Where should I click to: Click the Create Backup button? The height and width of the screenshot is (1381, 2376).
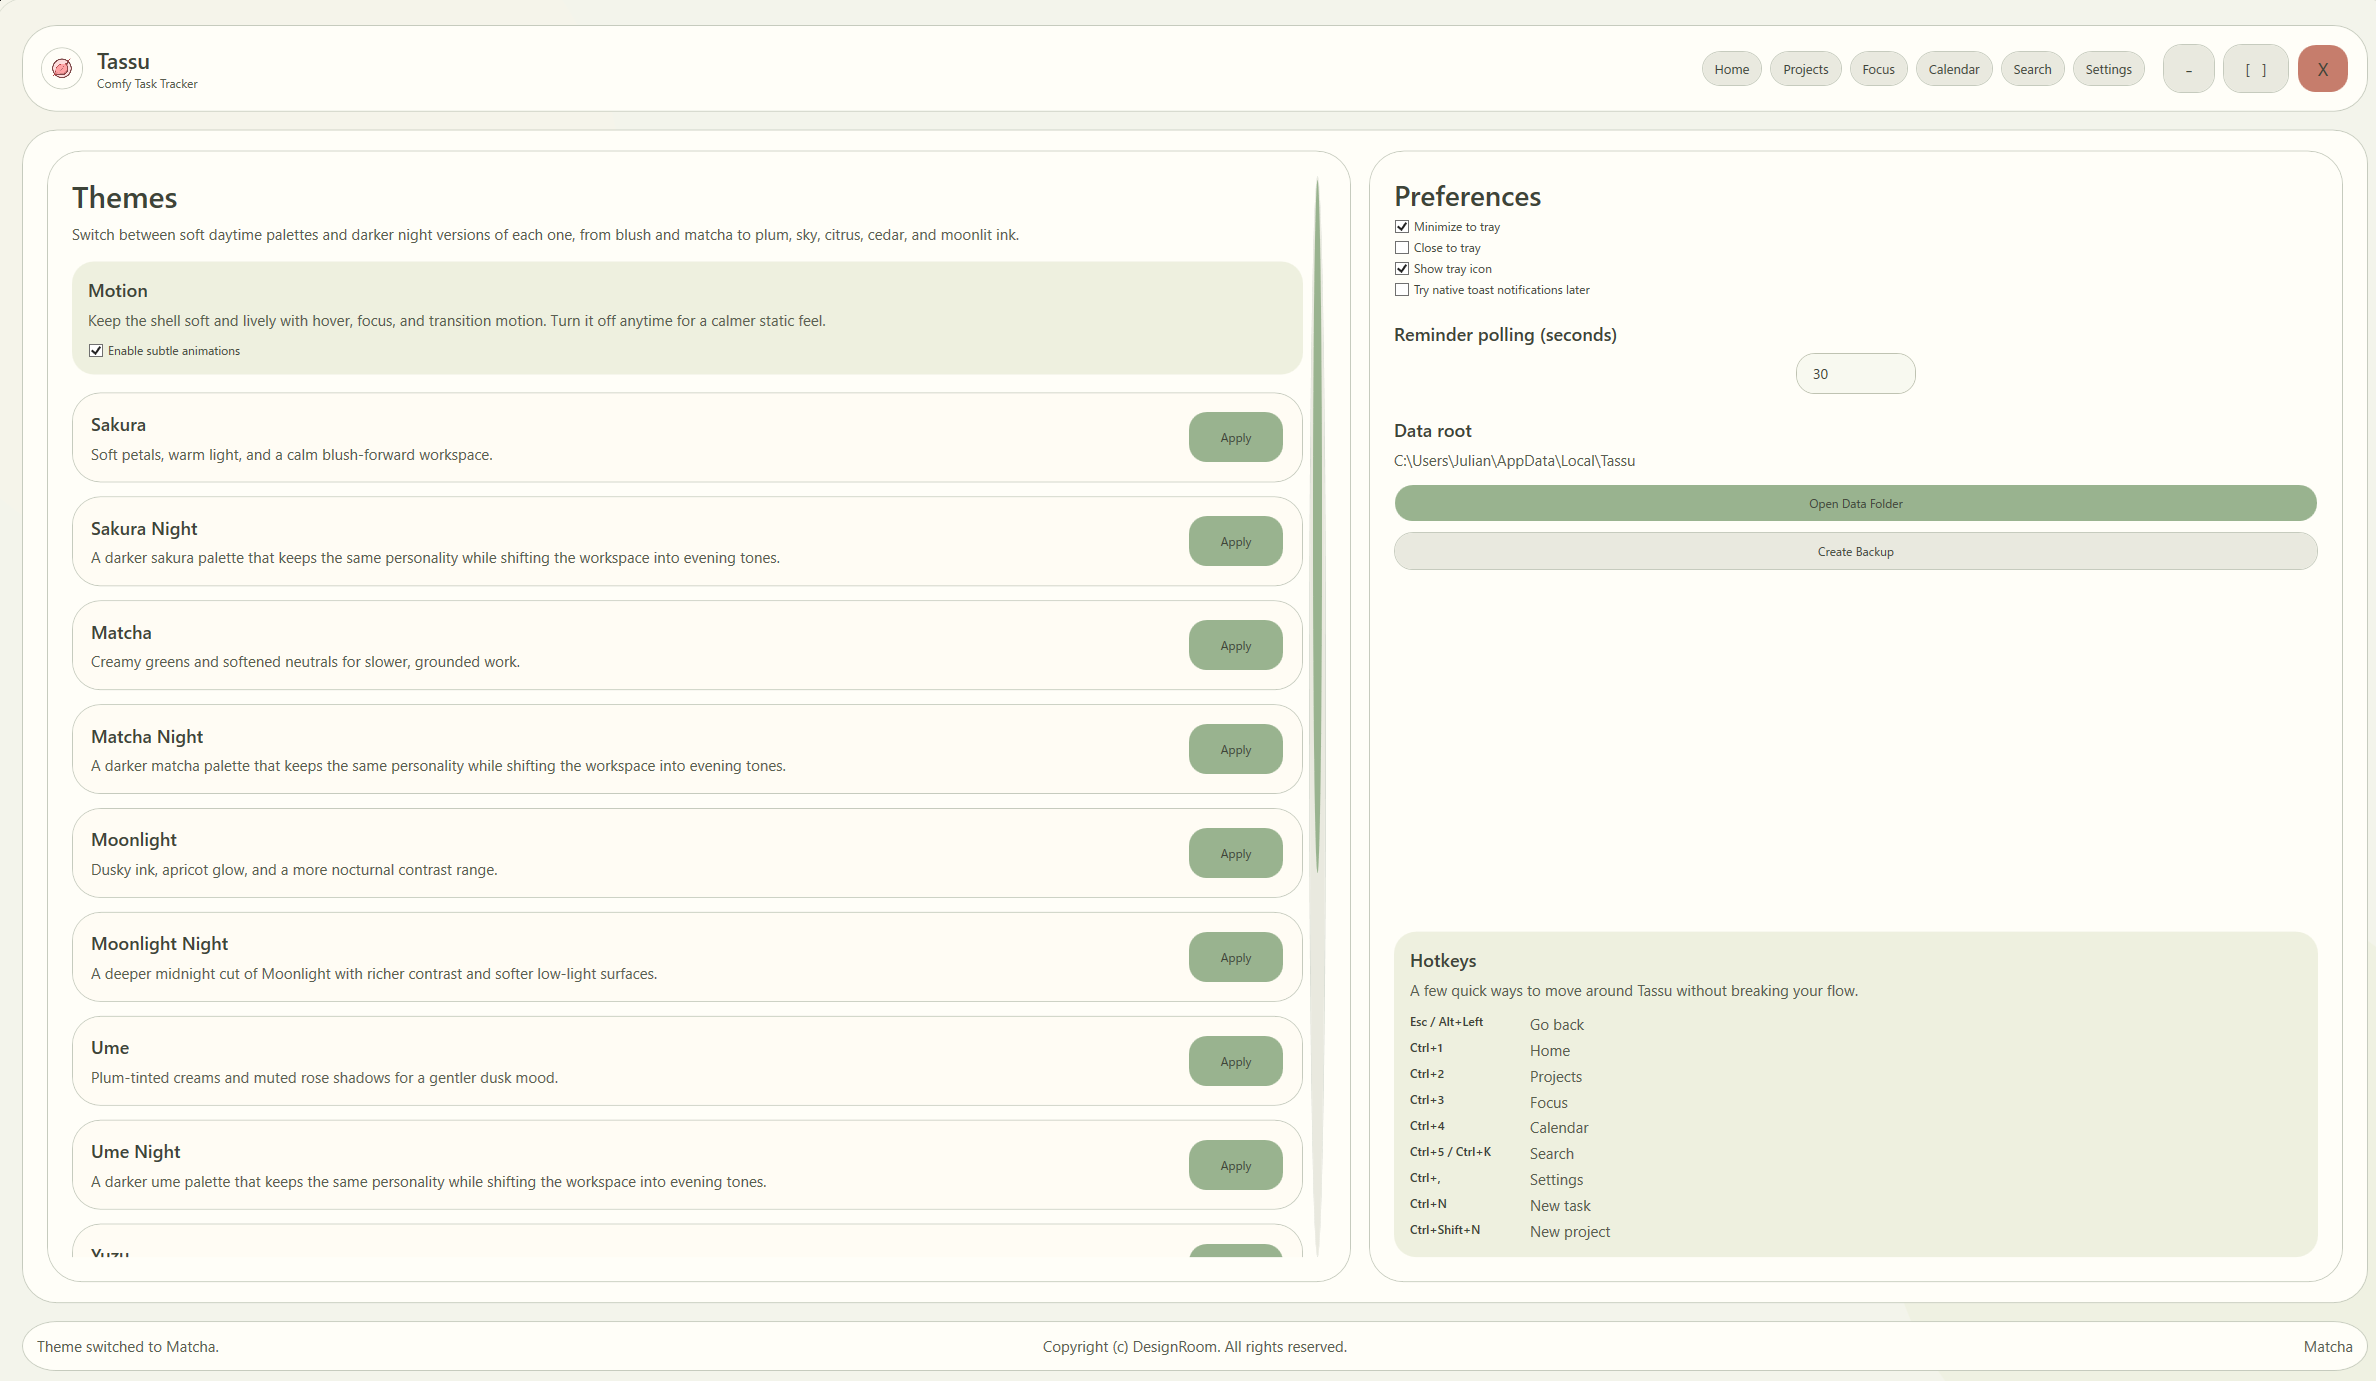coord(1855,552)
